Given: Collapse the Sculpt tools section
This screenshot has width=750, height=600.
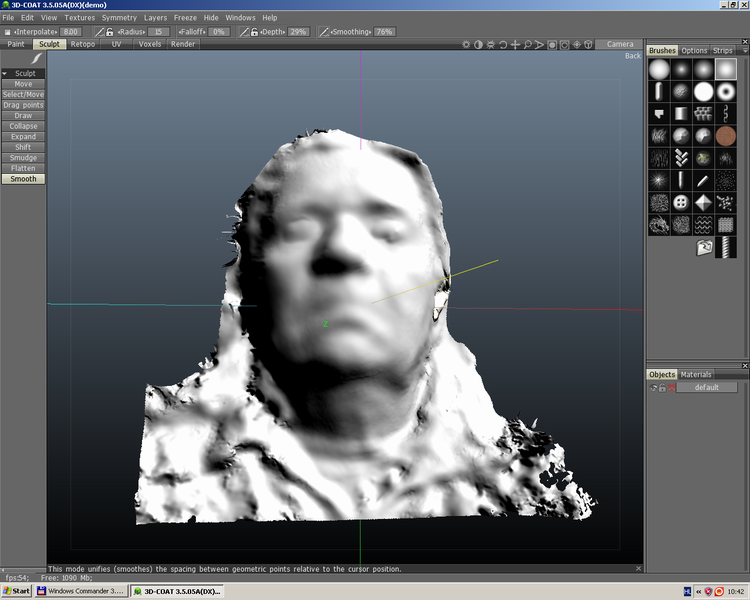Looking at the screenshot, I should pyautogui.click(x=5, y=73).
